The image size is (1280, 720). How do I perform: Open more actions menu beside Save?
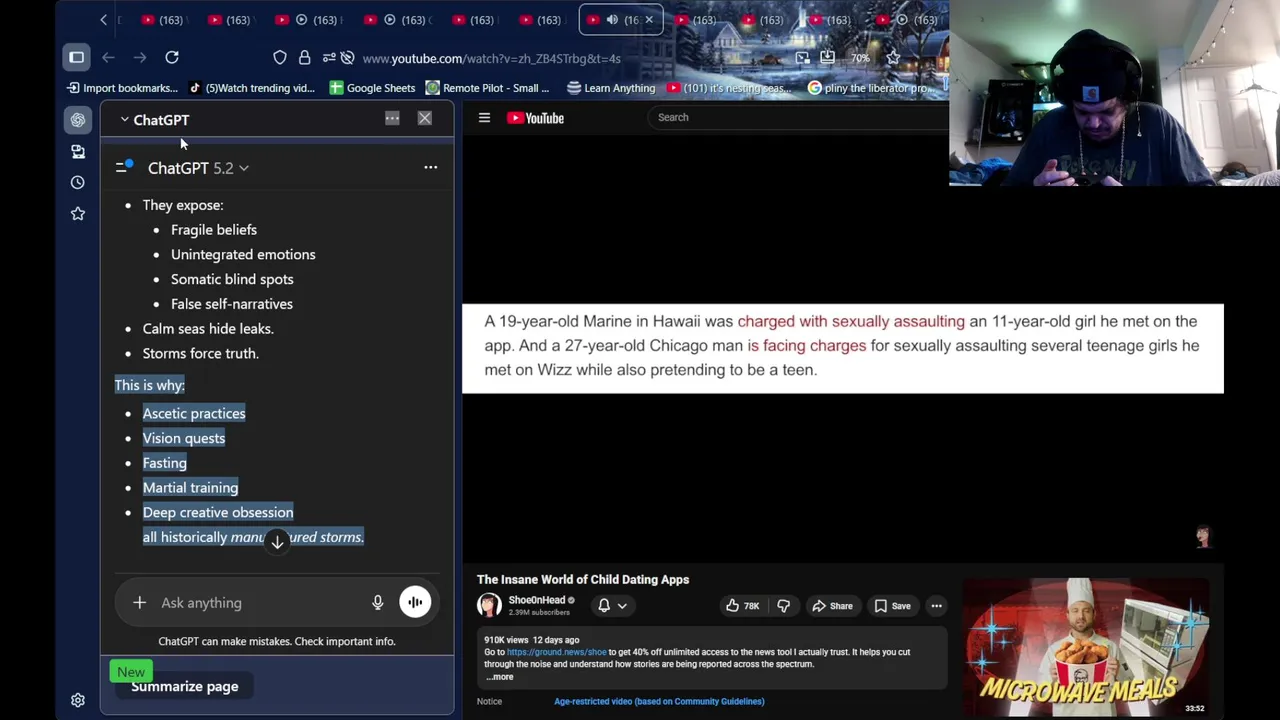[936, 606]
